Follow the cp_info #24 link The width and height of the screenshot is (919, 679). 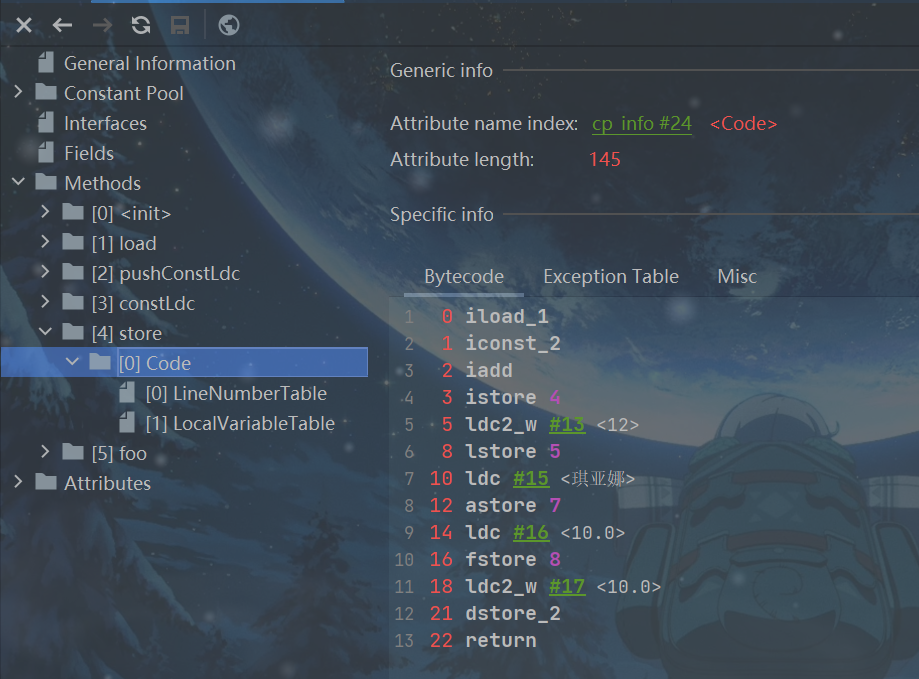pyautogui.click(x=641, y=124)
